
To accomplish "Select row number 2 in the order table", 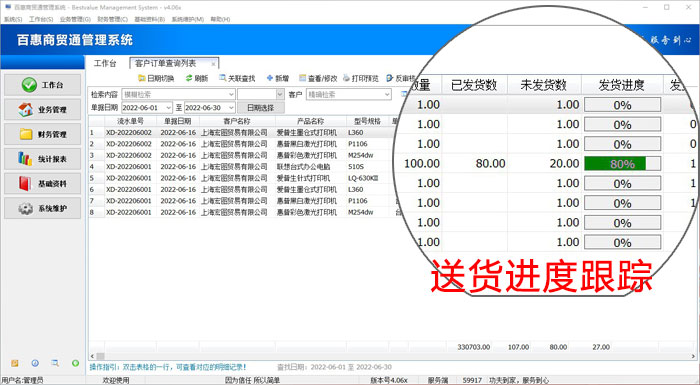I will [92, 144].
